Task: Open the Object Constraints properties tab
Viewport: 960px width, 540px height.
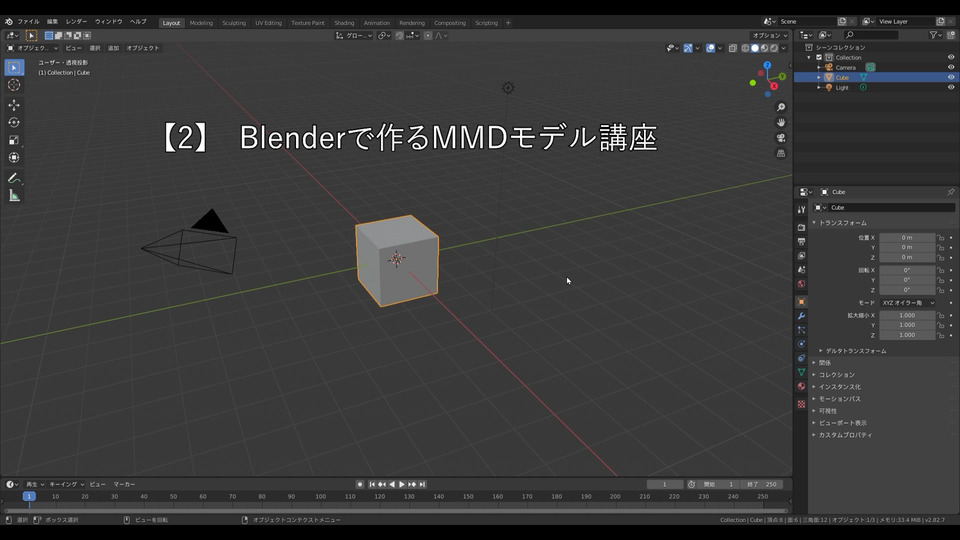Action: tap(801, 358)
